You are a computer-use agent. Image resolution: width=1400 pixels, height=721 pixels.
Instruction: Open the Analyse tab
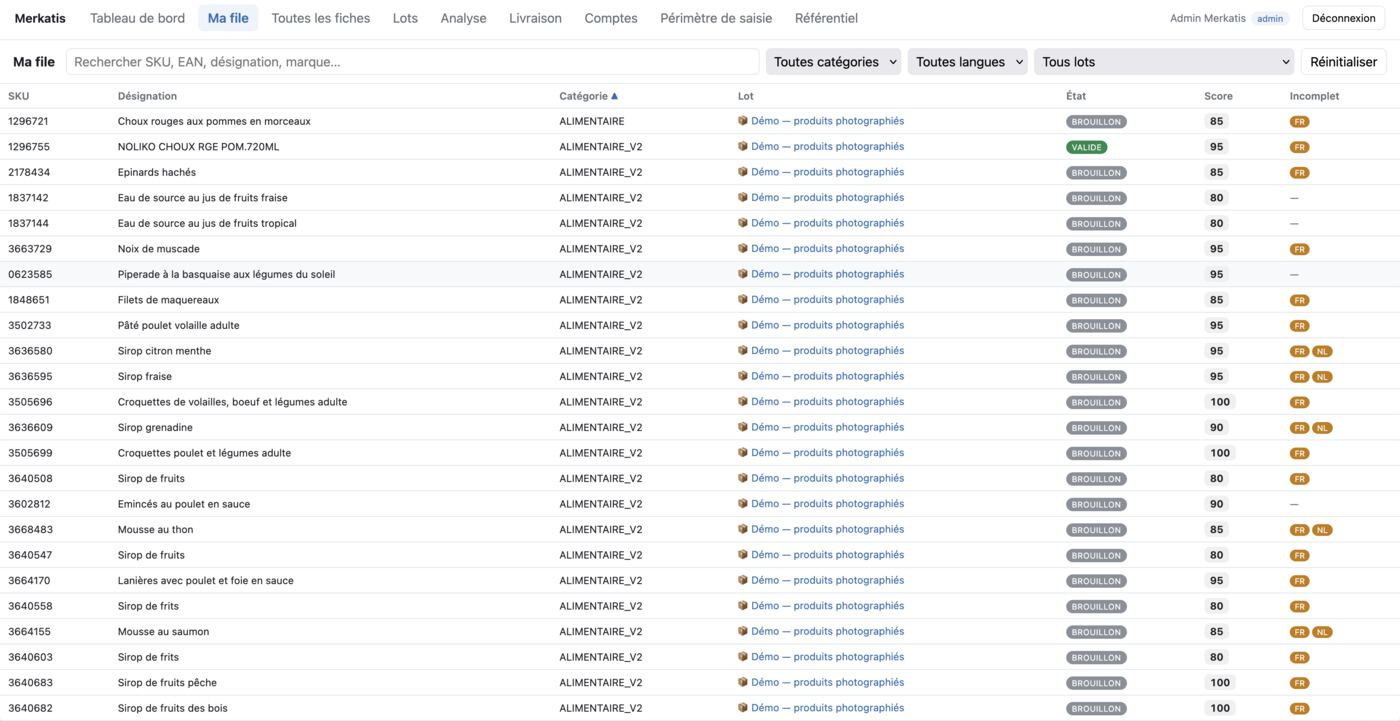463,18
